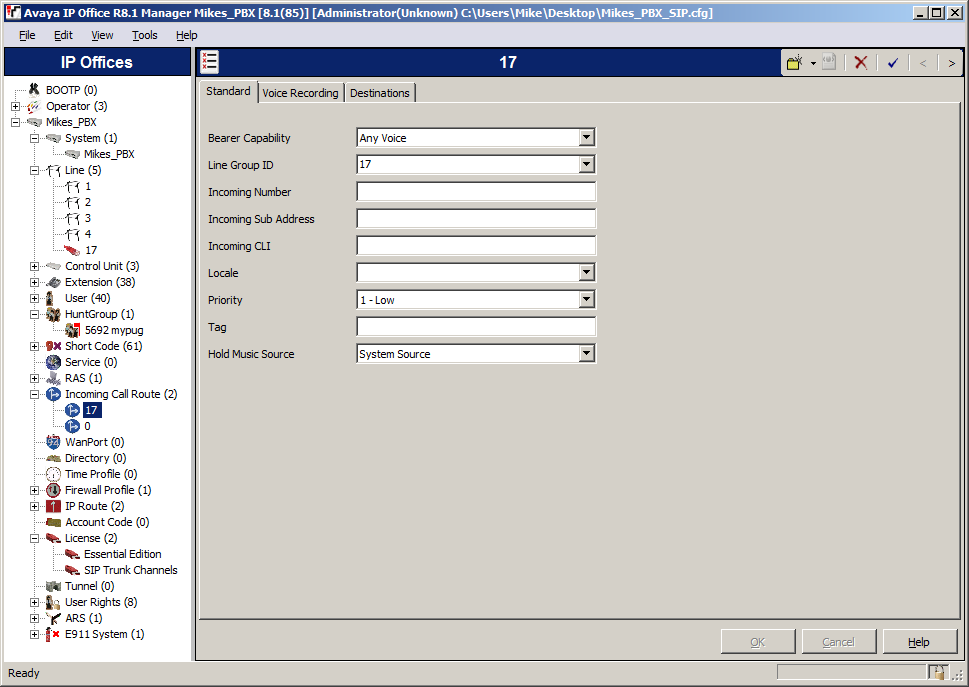
Task: Select Line 17 in the tree
Action: click(x=91, y=250)
